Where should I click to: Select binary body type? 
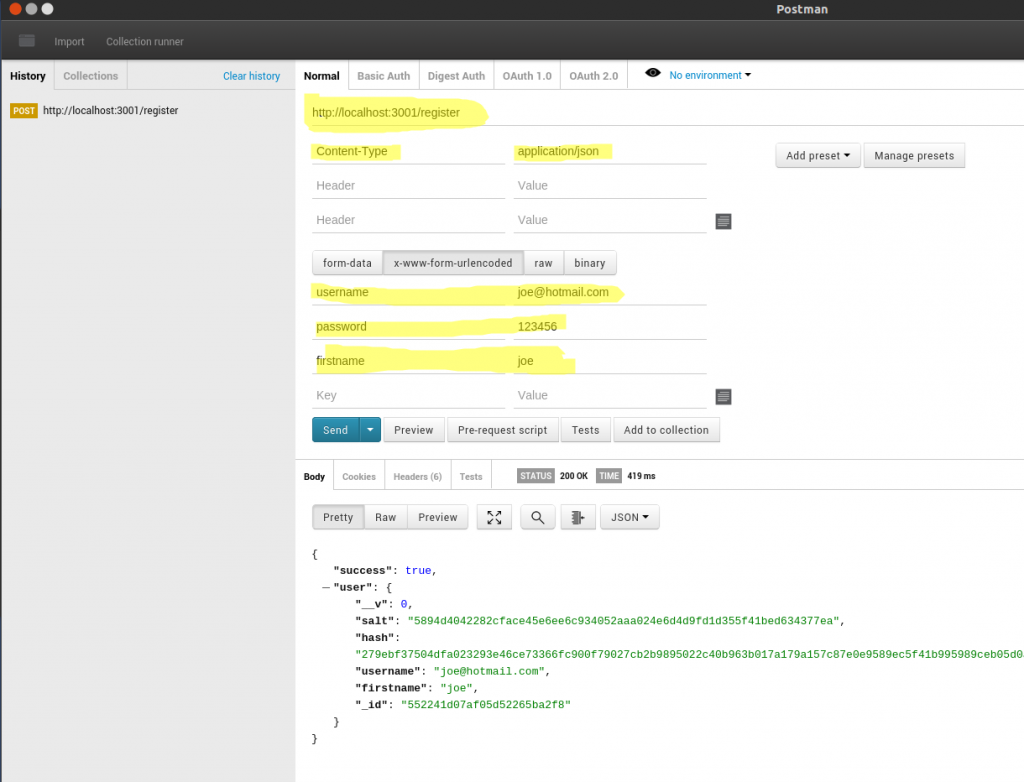tap(590, 263)
